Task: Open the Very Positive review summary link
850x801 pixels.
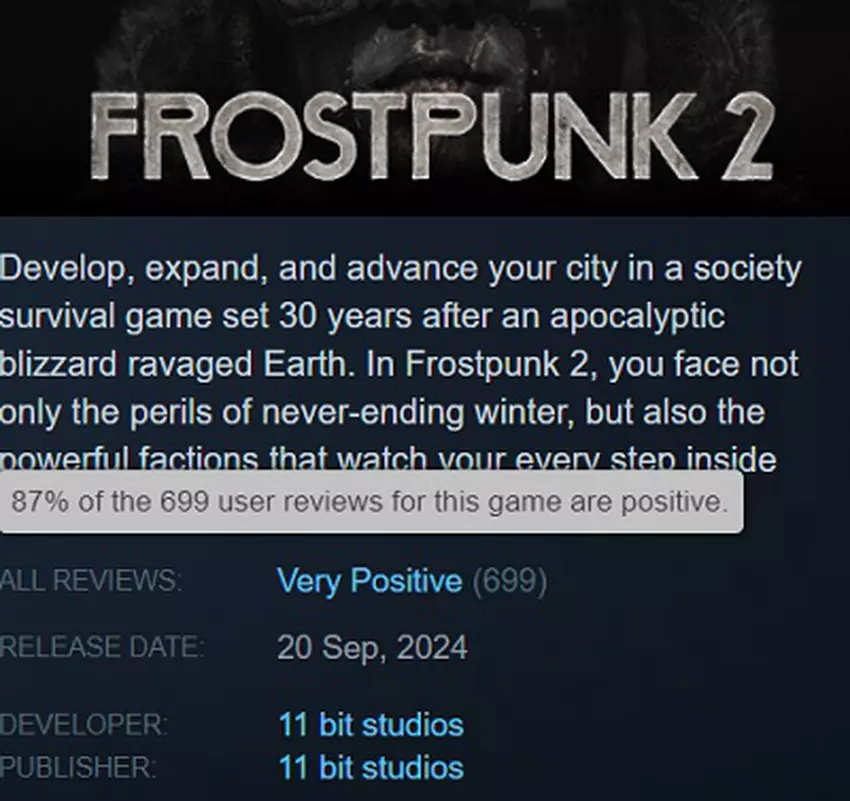Action: pyautogui.click(x=370, y=581)
